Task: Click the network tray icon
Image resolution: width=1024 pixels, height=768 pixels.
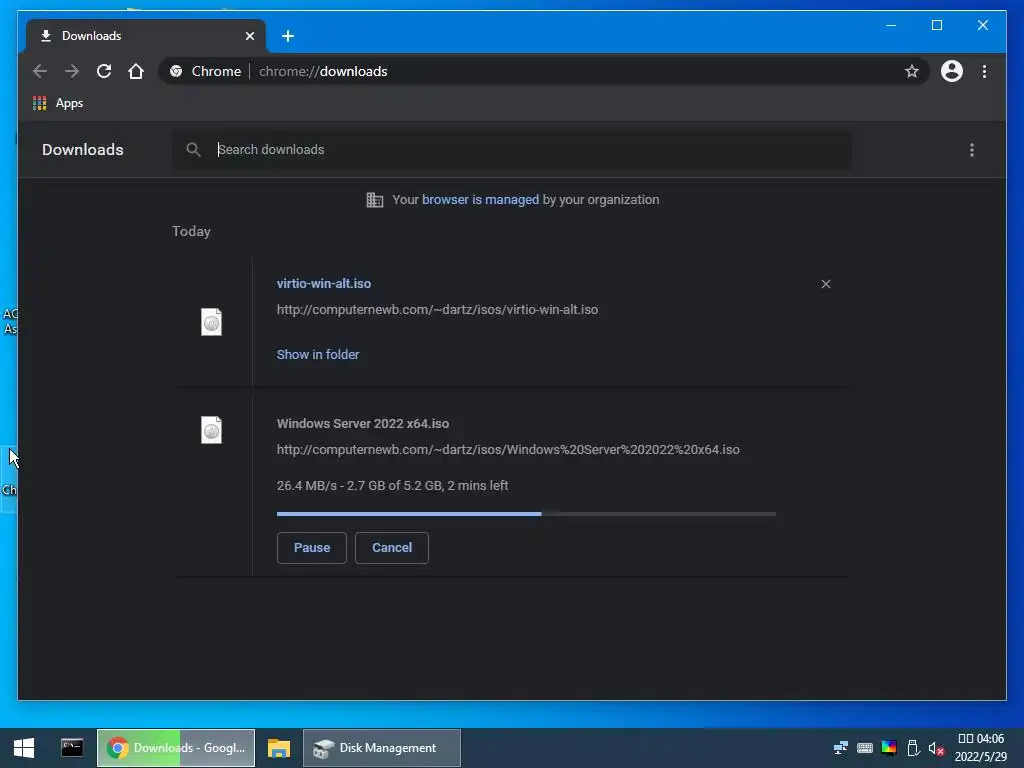Action: tap(841, 748)
